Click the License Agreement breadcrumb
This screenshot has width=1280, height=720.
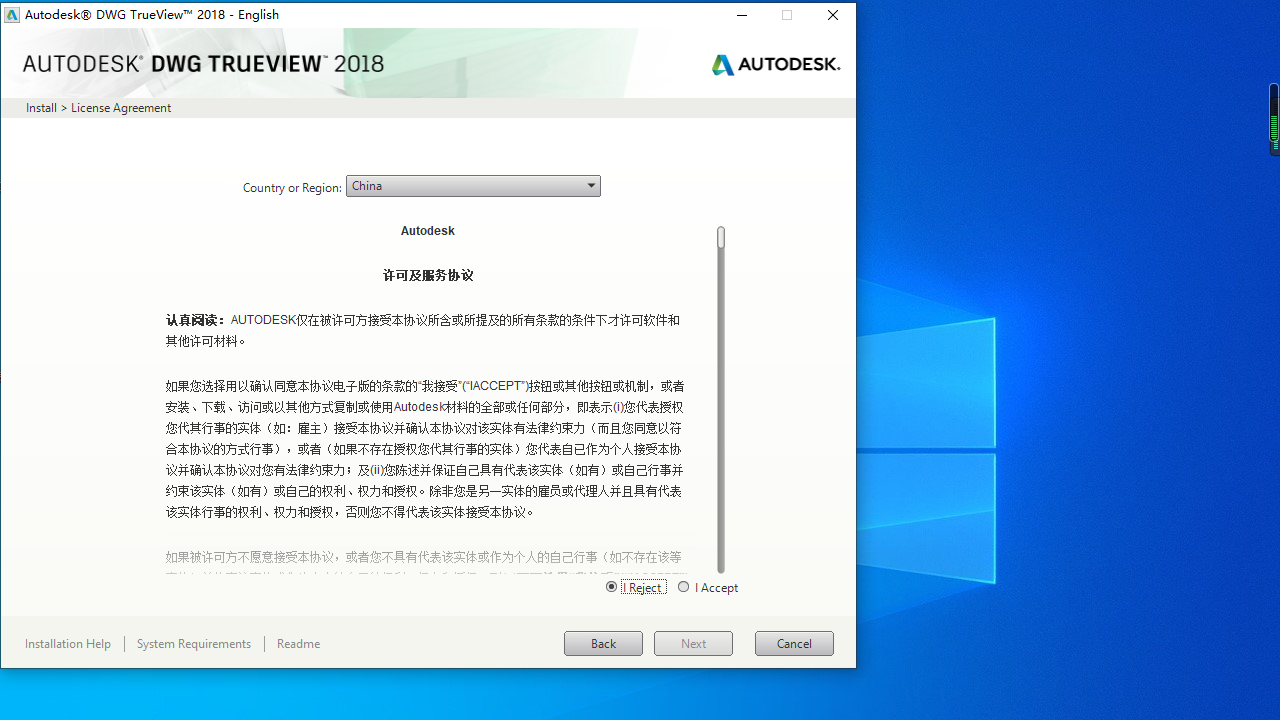tap(120, 107)
